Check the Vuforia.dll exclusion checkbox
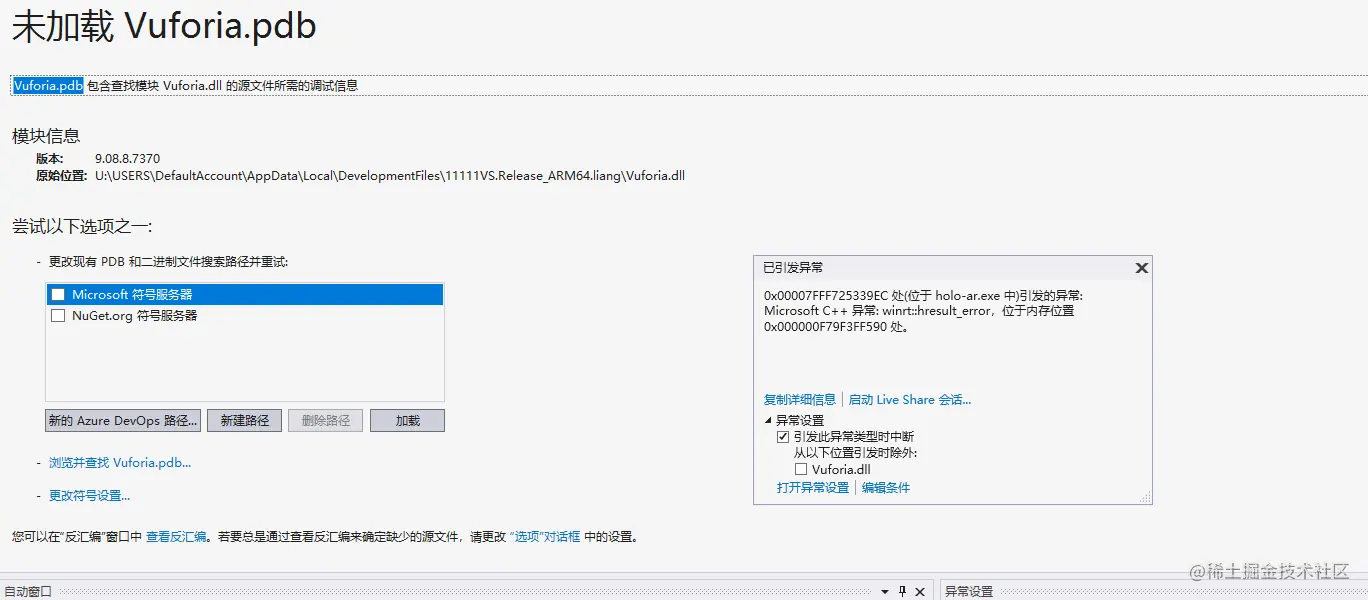 tap(801, 469)
